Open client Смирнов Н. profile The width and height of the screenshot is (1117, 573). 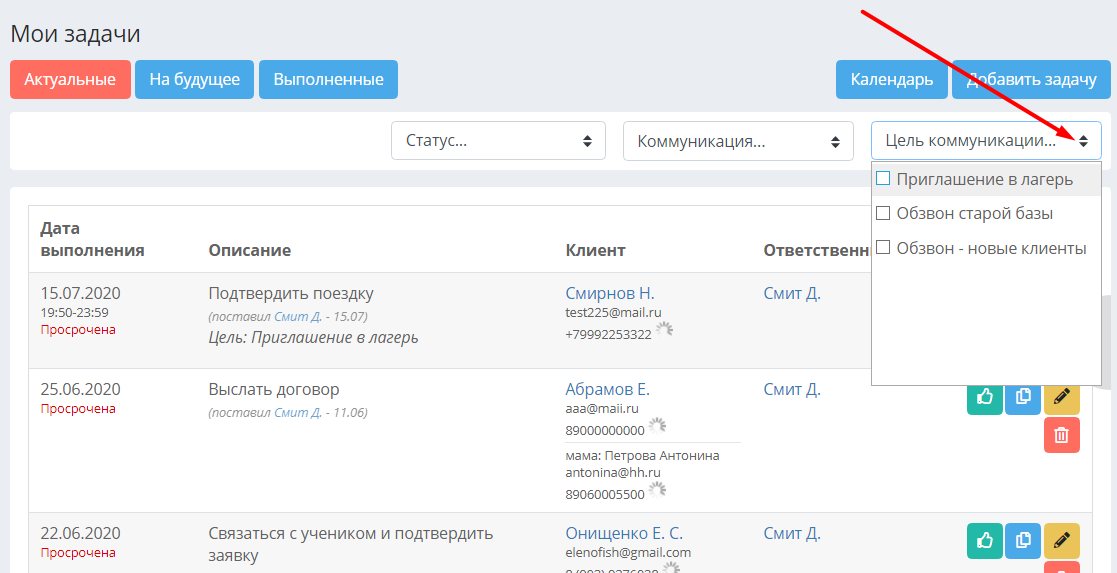[610, 293]
